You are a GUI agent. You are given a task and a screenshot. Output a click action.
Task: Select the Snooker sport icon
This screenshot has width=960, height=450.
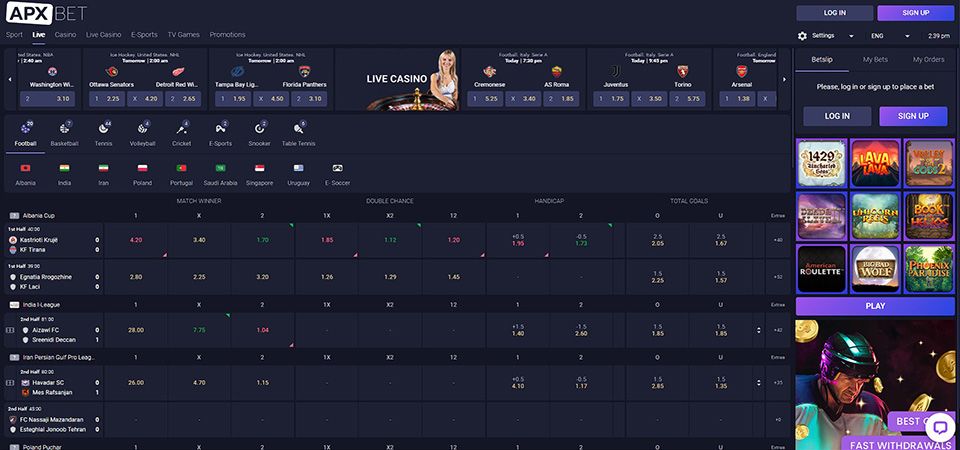click(260, 129)
